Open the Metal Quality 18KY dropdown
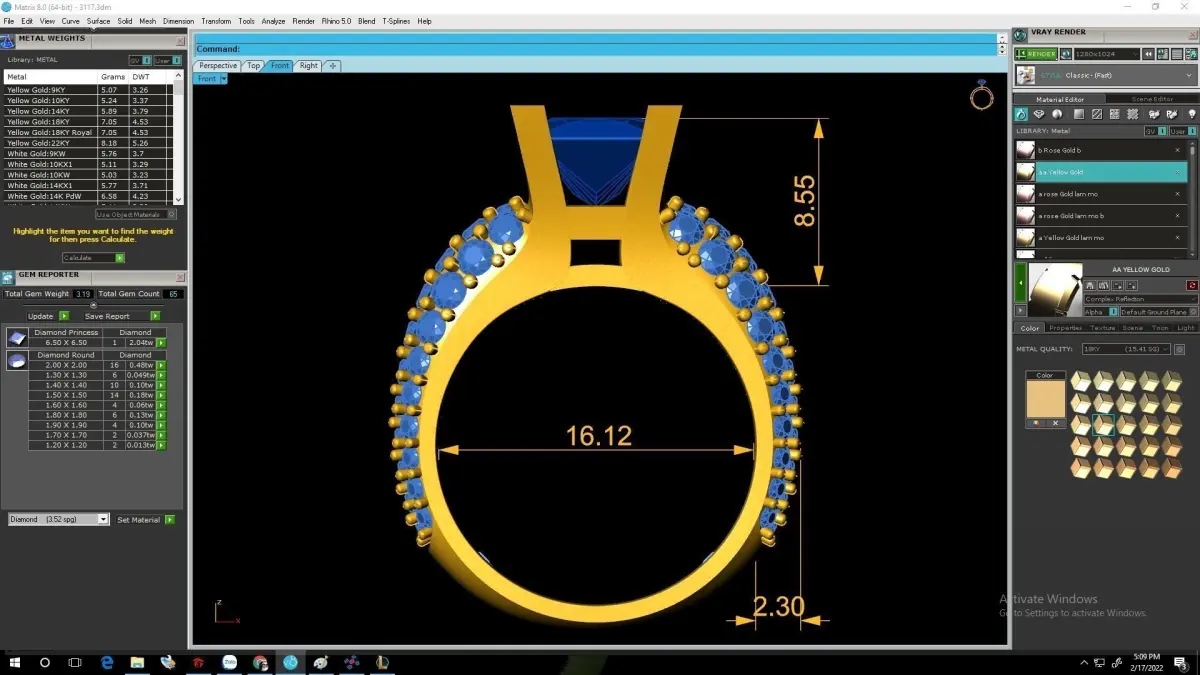The height and width of the screenshot is (675, 1200). (1126, 349)
